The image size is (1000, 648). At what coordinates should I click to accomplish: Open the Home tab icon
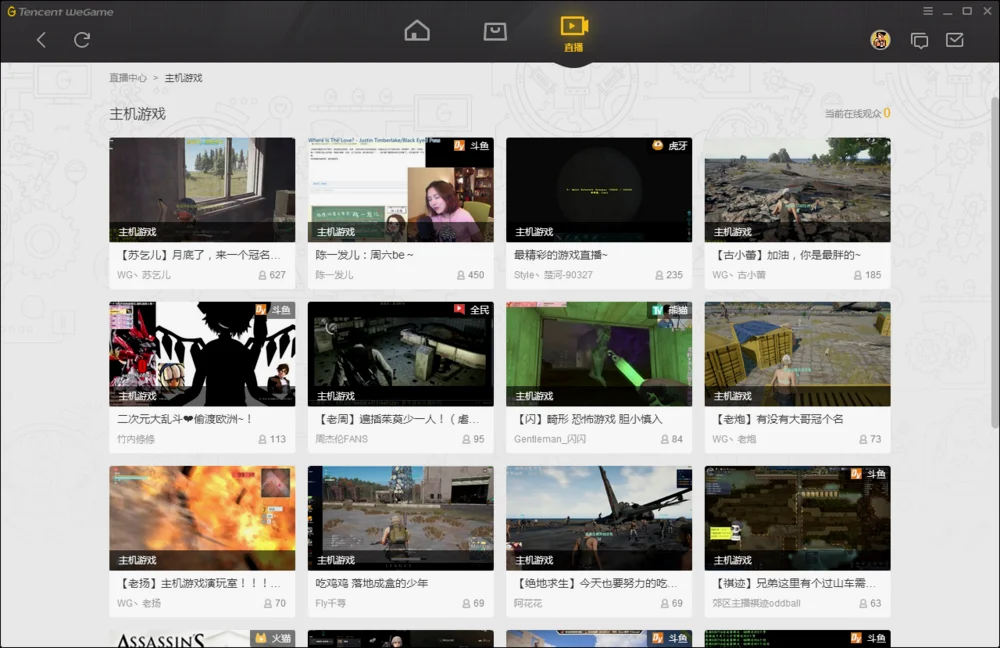coord(417,31)
